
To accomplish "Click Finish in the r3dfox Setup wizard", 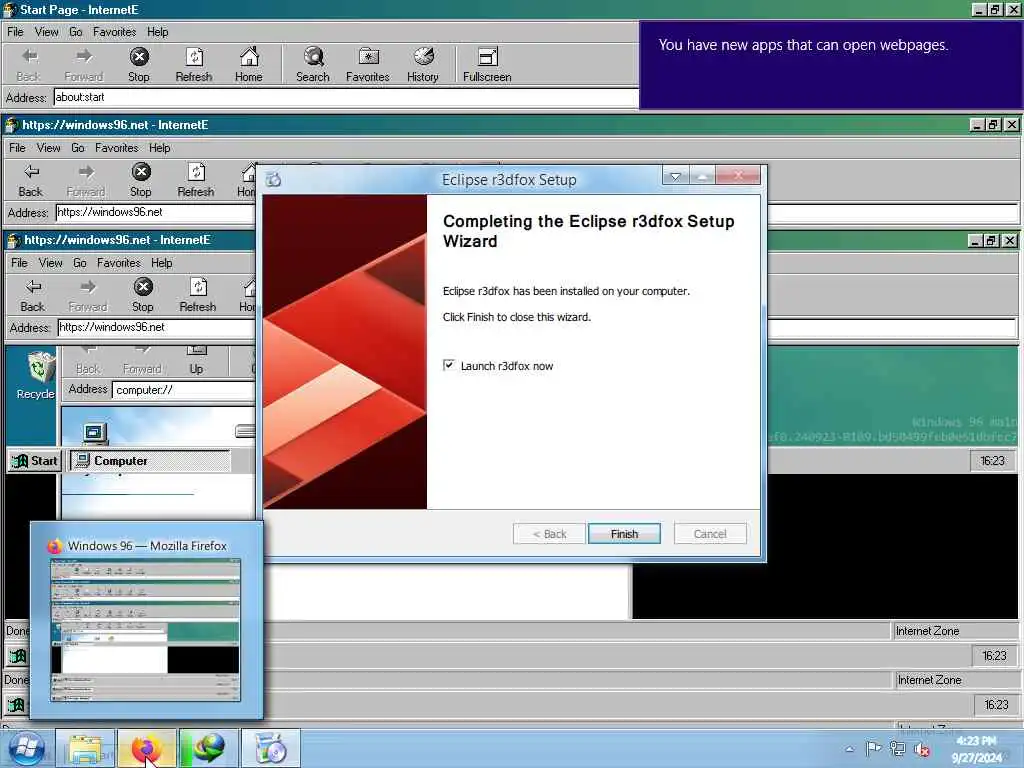I will coord(624,534).
